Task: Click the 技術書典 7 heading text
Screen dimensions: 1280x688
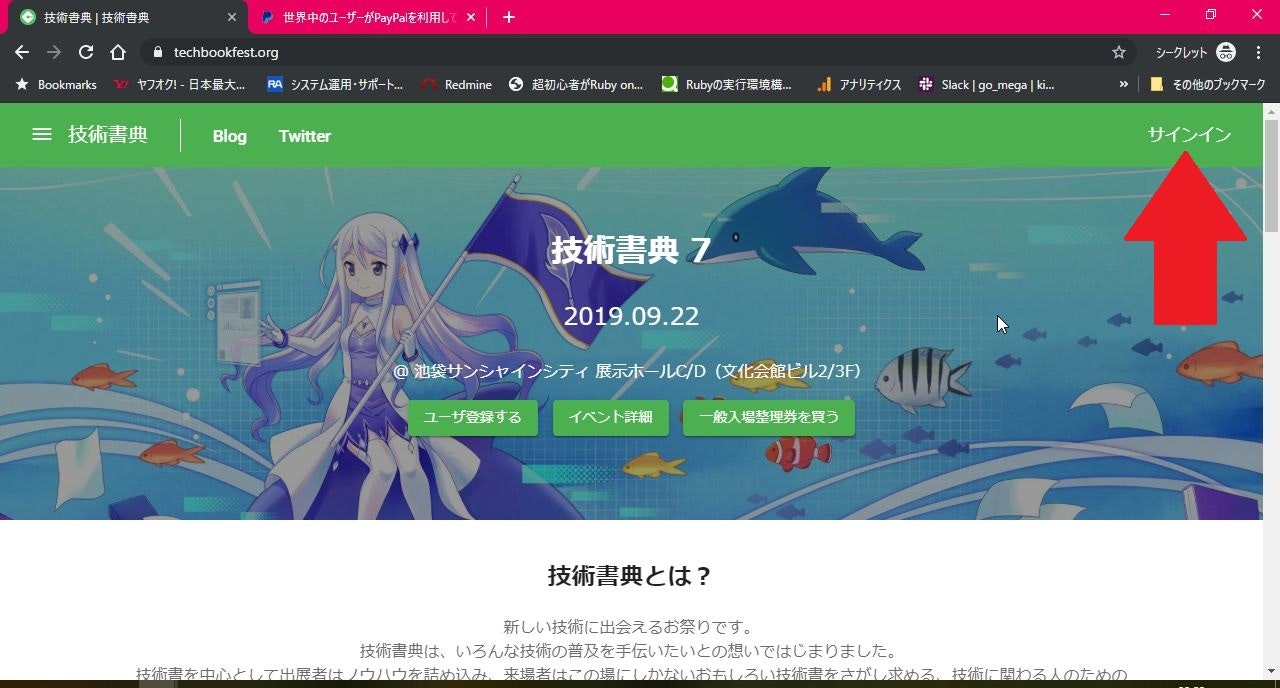Action: [x=631, y=250]
